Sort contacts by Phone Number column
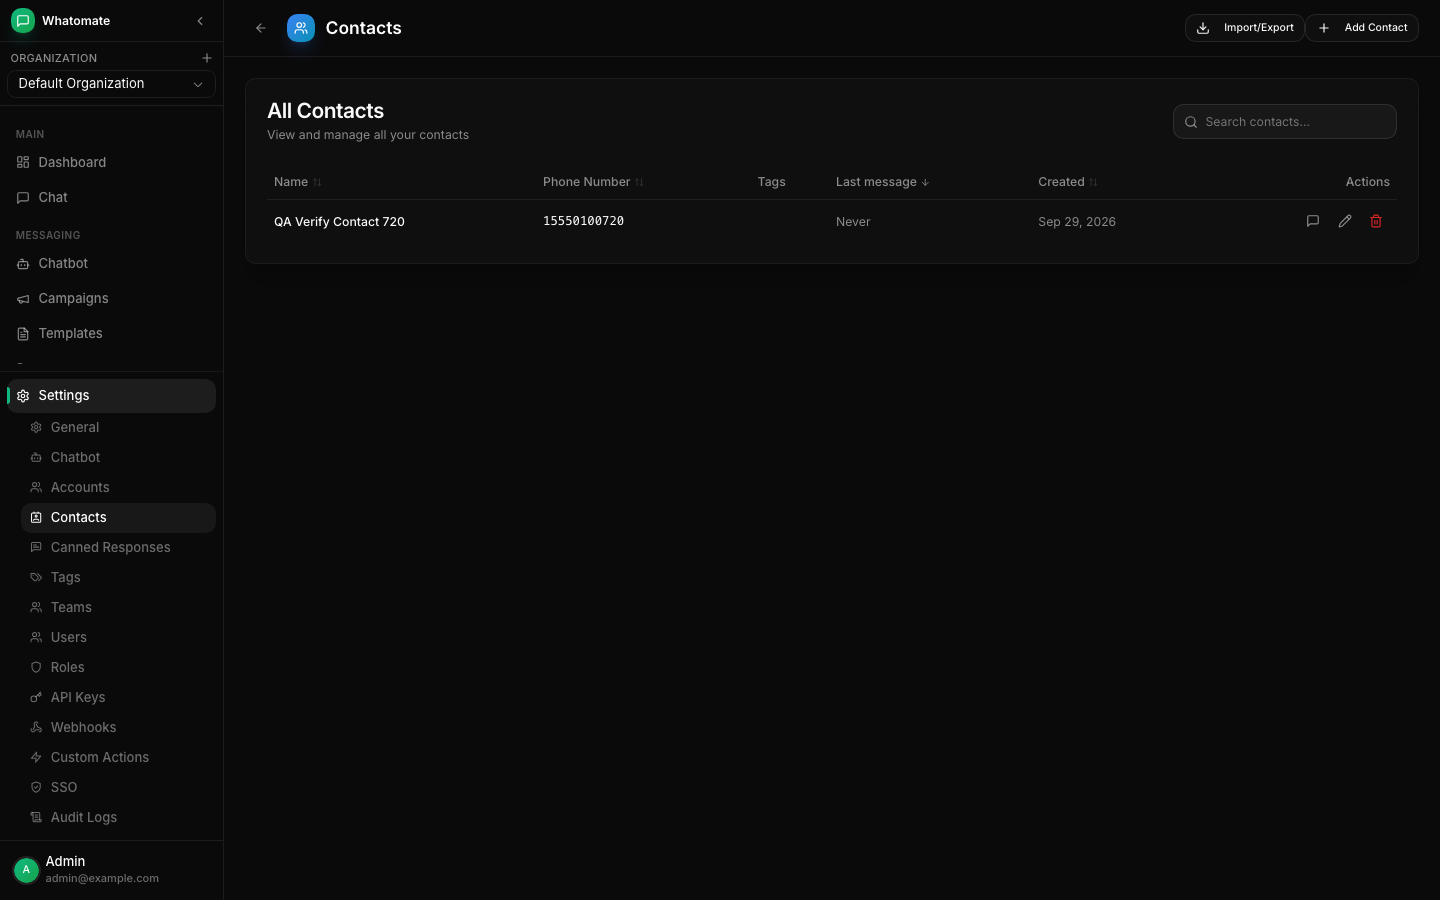The width and height of the screenshot is (1440, 900). [593, 182]
